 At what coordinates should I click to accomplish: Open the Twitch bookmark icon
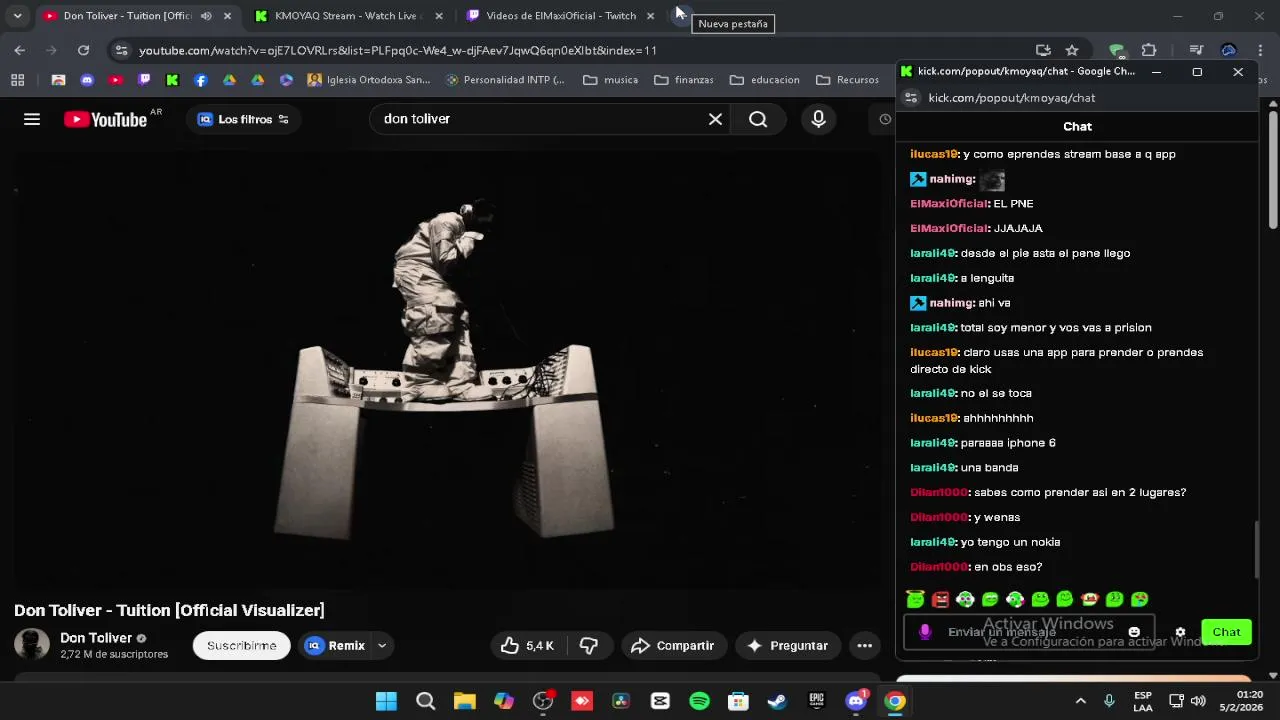(144, 80)
